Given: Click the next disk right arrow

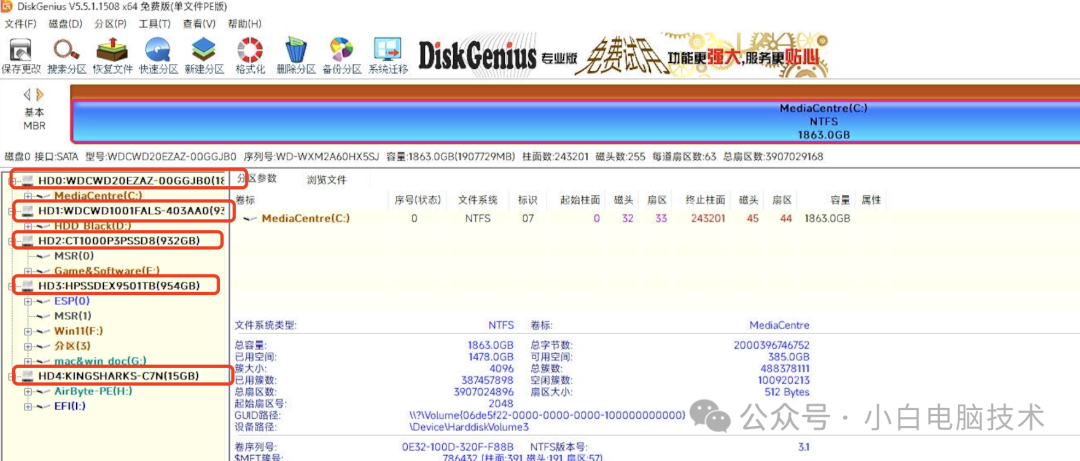Looking at the screenshot, I should click(40, 94).
